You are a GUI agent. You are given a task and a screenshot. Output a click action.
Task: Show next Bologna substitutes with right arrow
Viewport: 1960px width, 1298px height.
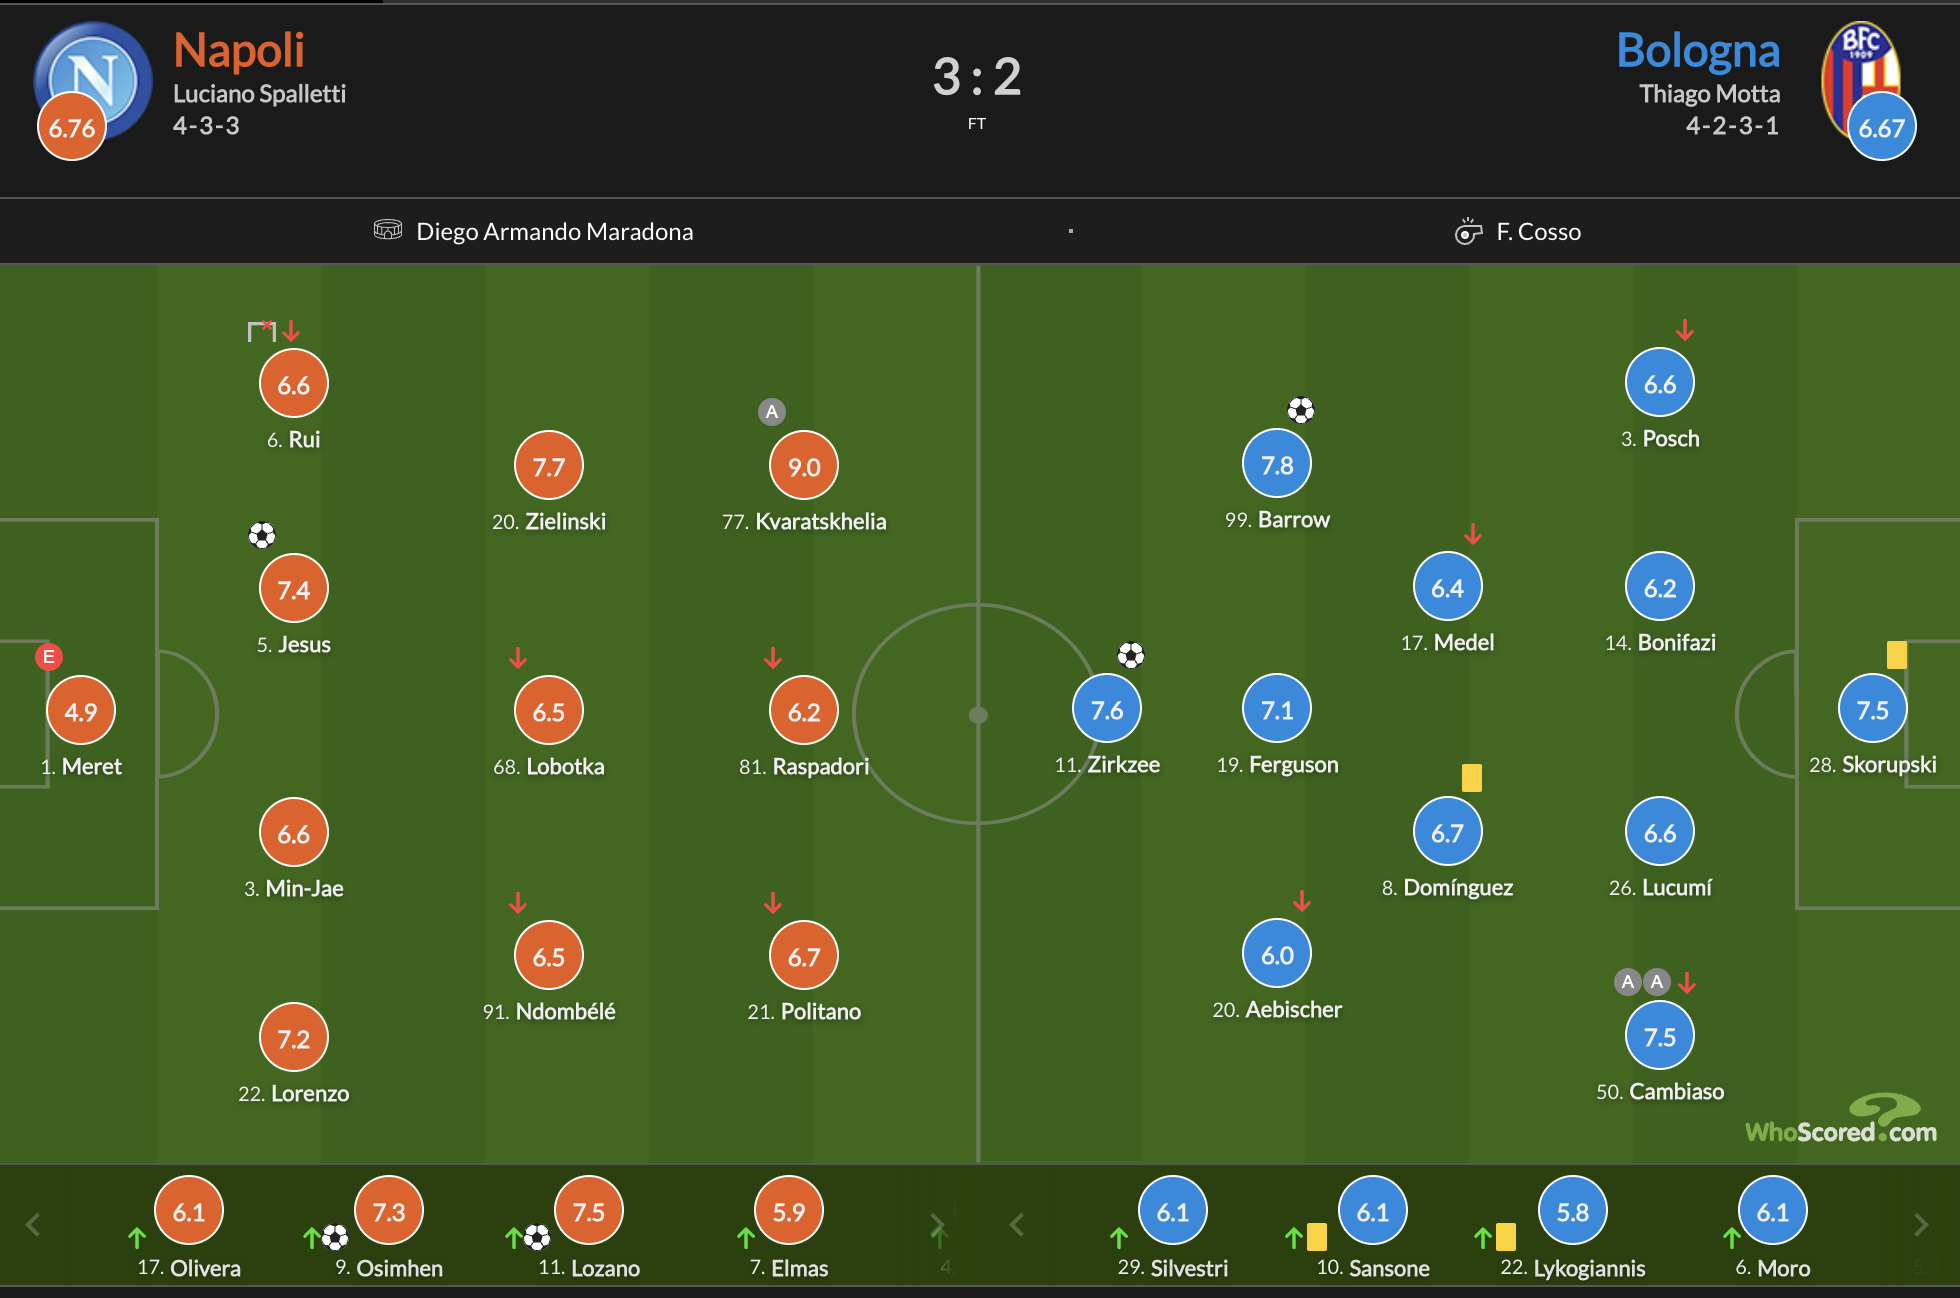[x=1920, y=1225]
